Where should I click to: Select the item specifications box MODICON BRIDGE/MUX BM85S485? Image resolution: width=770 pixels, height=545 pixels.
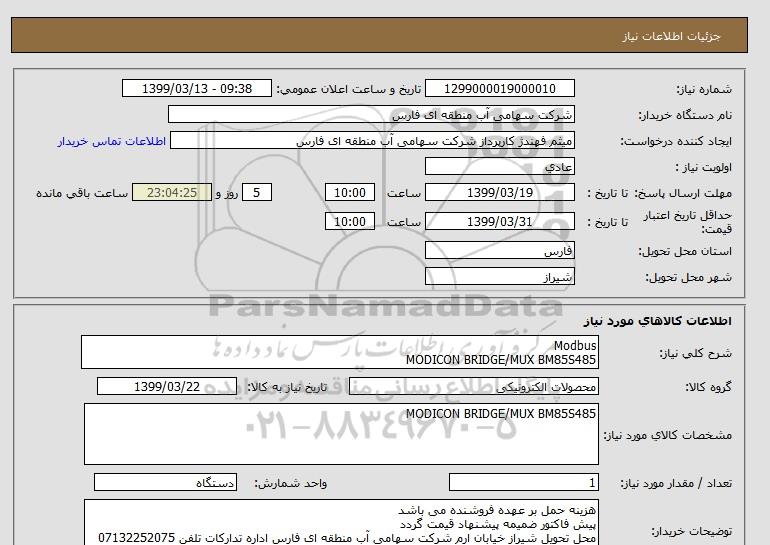pos(341,434)
